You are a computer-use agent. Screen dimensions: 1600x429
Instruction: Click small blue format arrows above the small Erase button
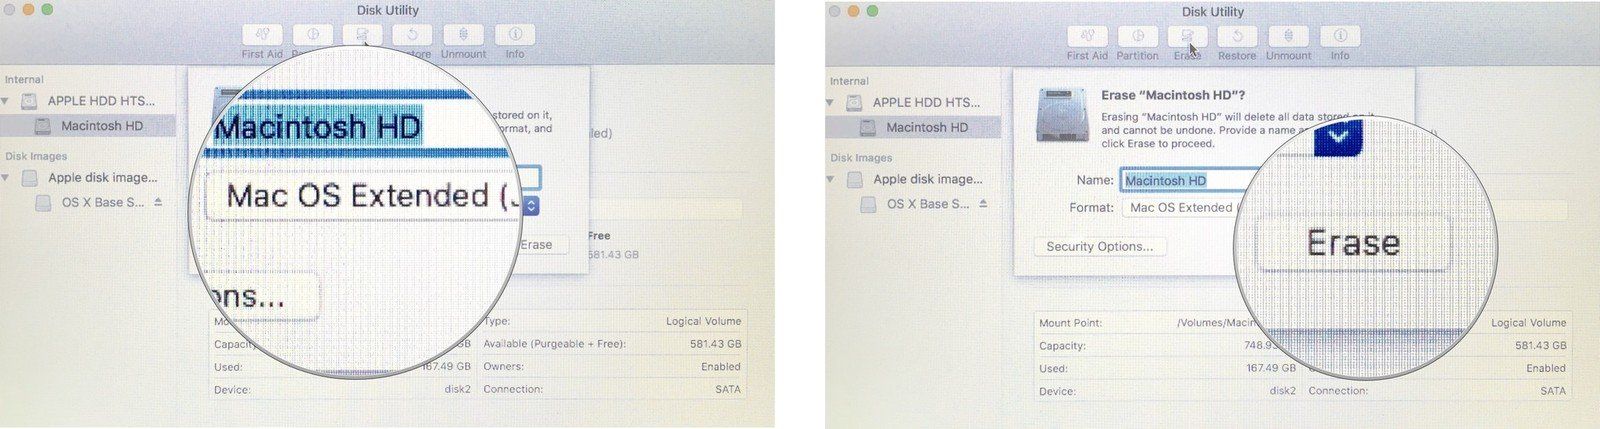531,205
